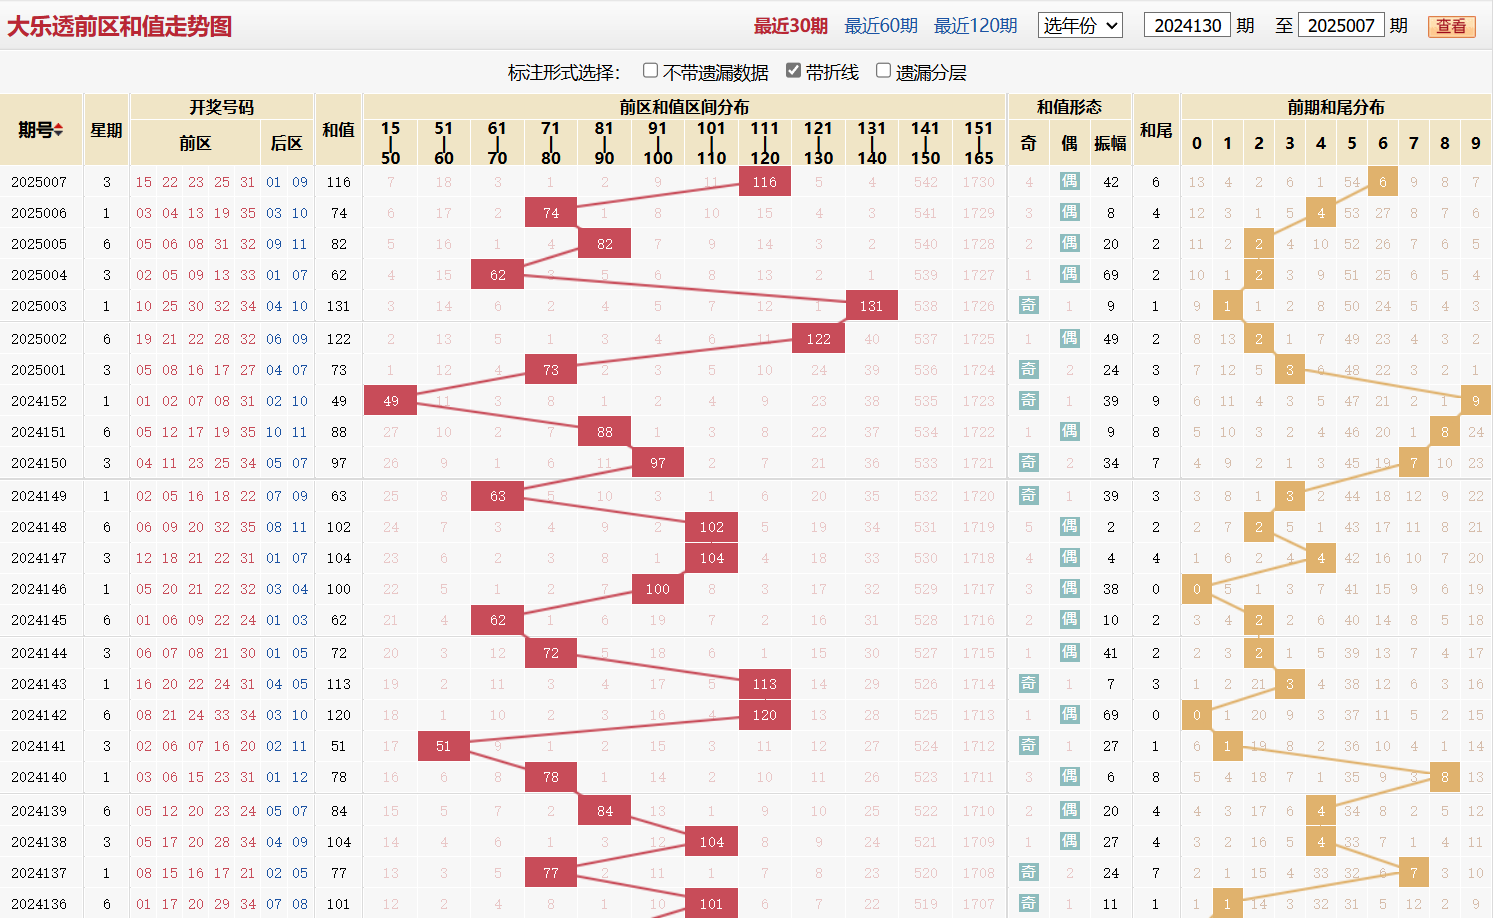1502x918 pixels.
Task: Select the red 82 cell for 2025005
Action: point(605,244)
